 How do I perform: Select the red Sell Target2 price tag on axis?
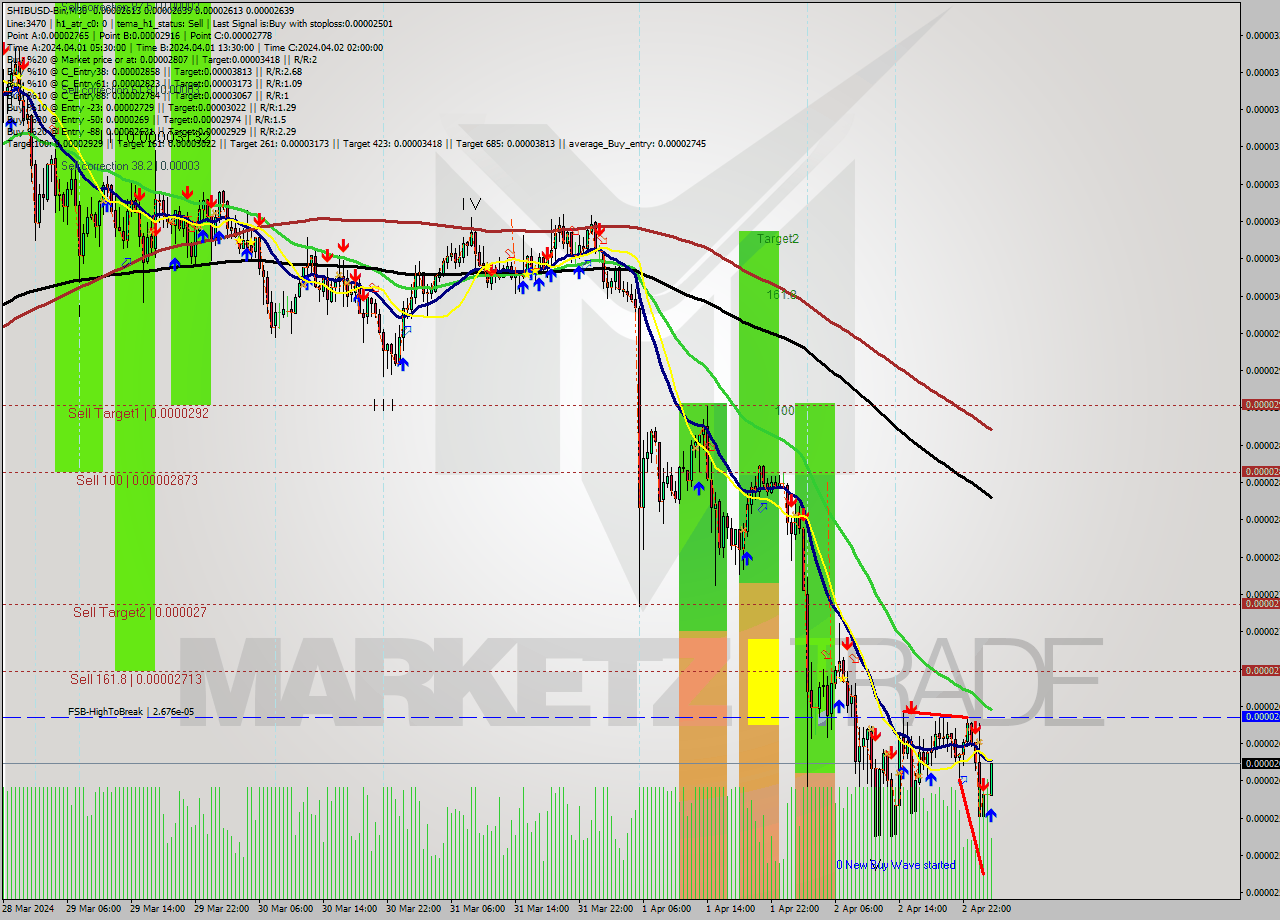pos(1260,603)
